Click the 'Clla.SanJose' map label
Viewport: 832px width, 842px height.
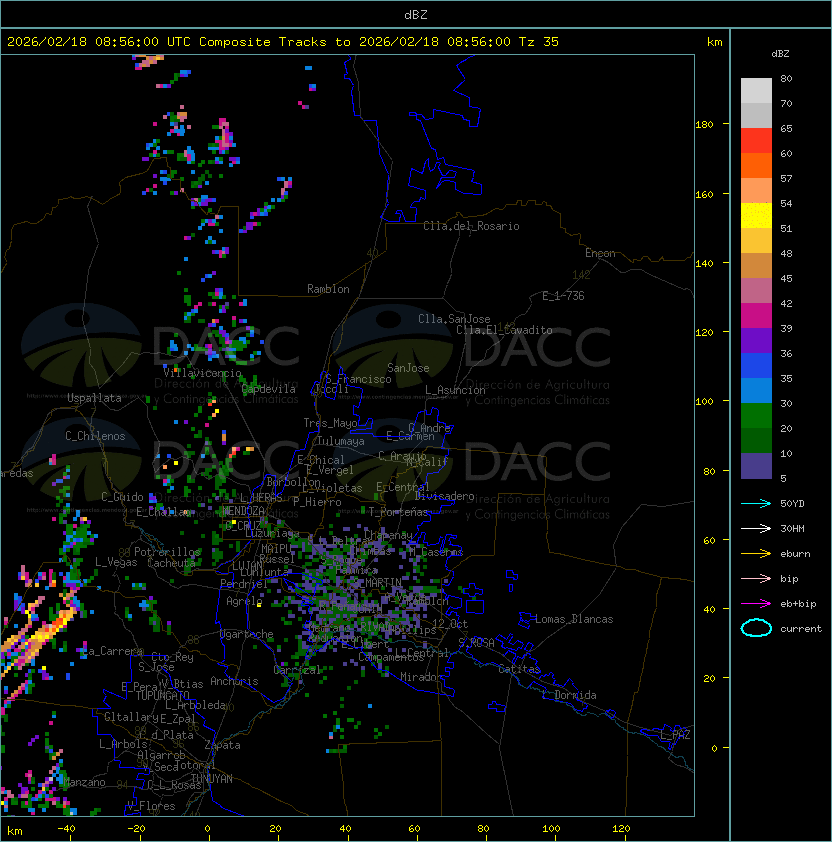pyautogui.click(x=454, y=319)
